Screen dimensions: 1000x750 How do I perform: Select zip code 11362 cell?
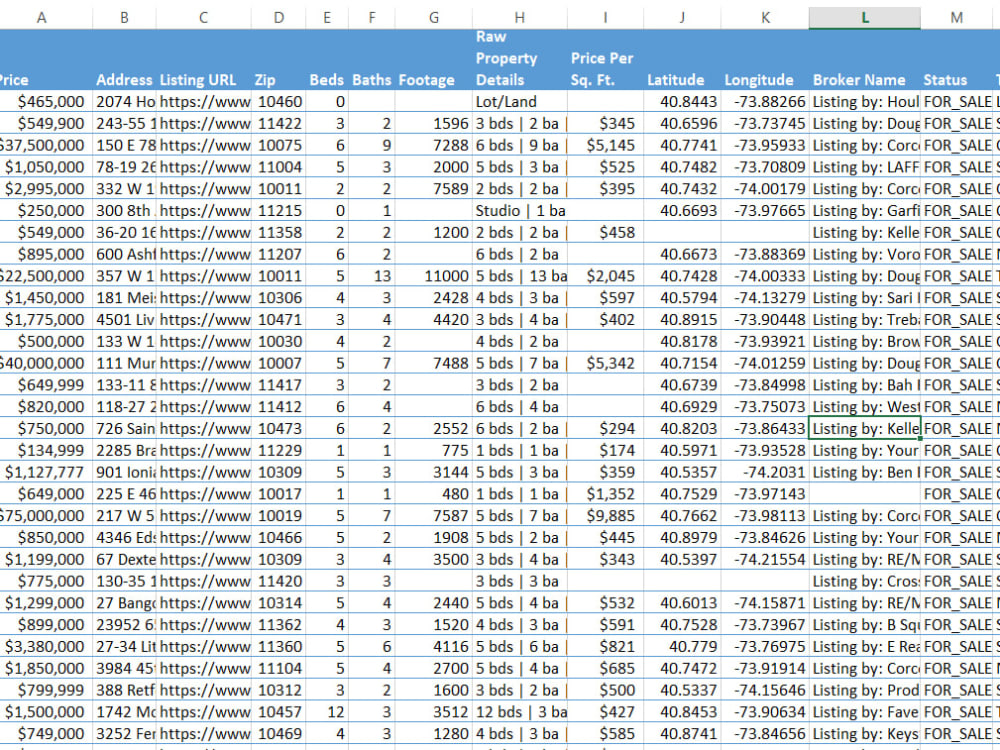pyautogui.click(x=279, y=624)
